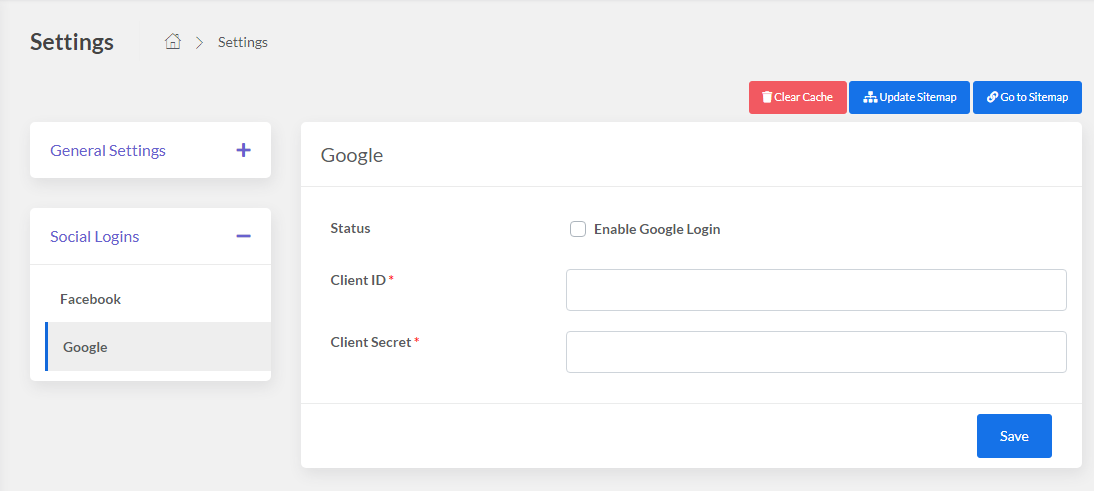The image size is (1094, 491).
Task: Click the Go to Sitemap button
Action: pos(1027,97)
